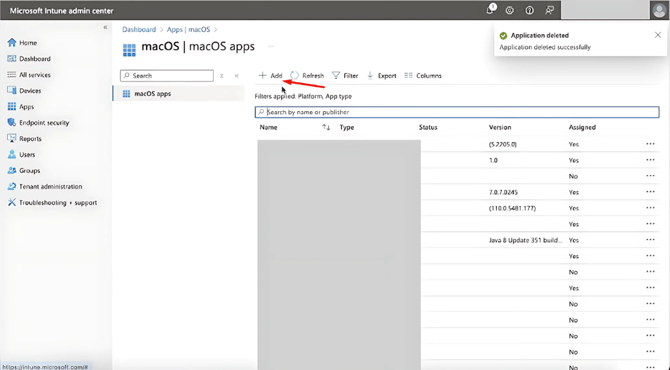Viewport: 670px width, 370px height.
Task: Select macOS apps in blade menu
Action: 179,94
